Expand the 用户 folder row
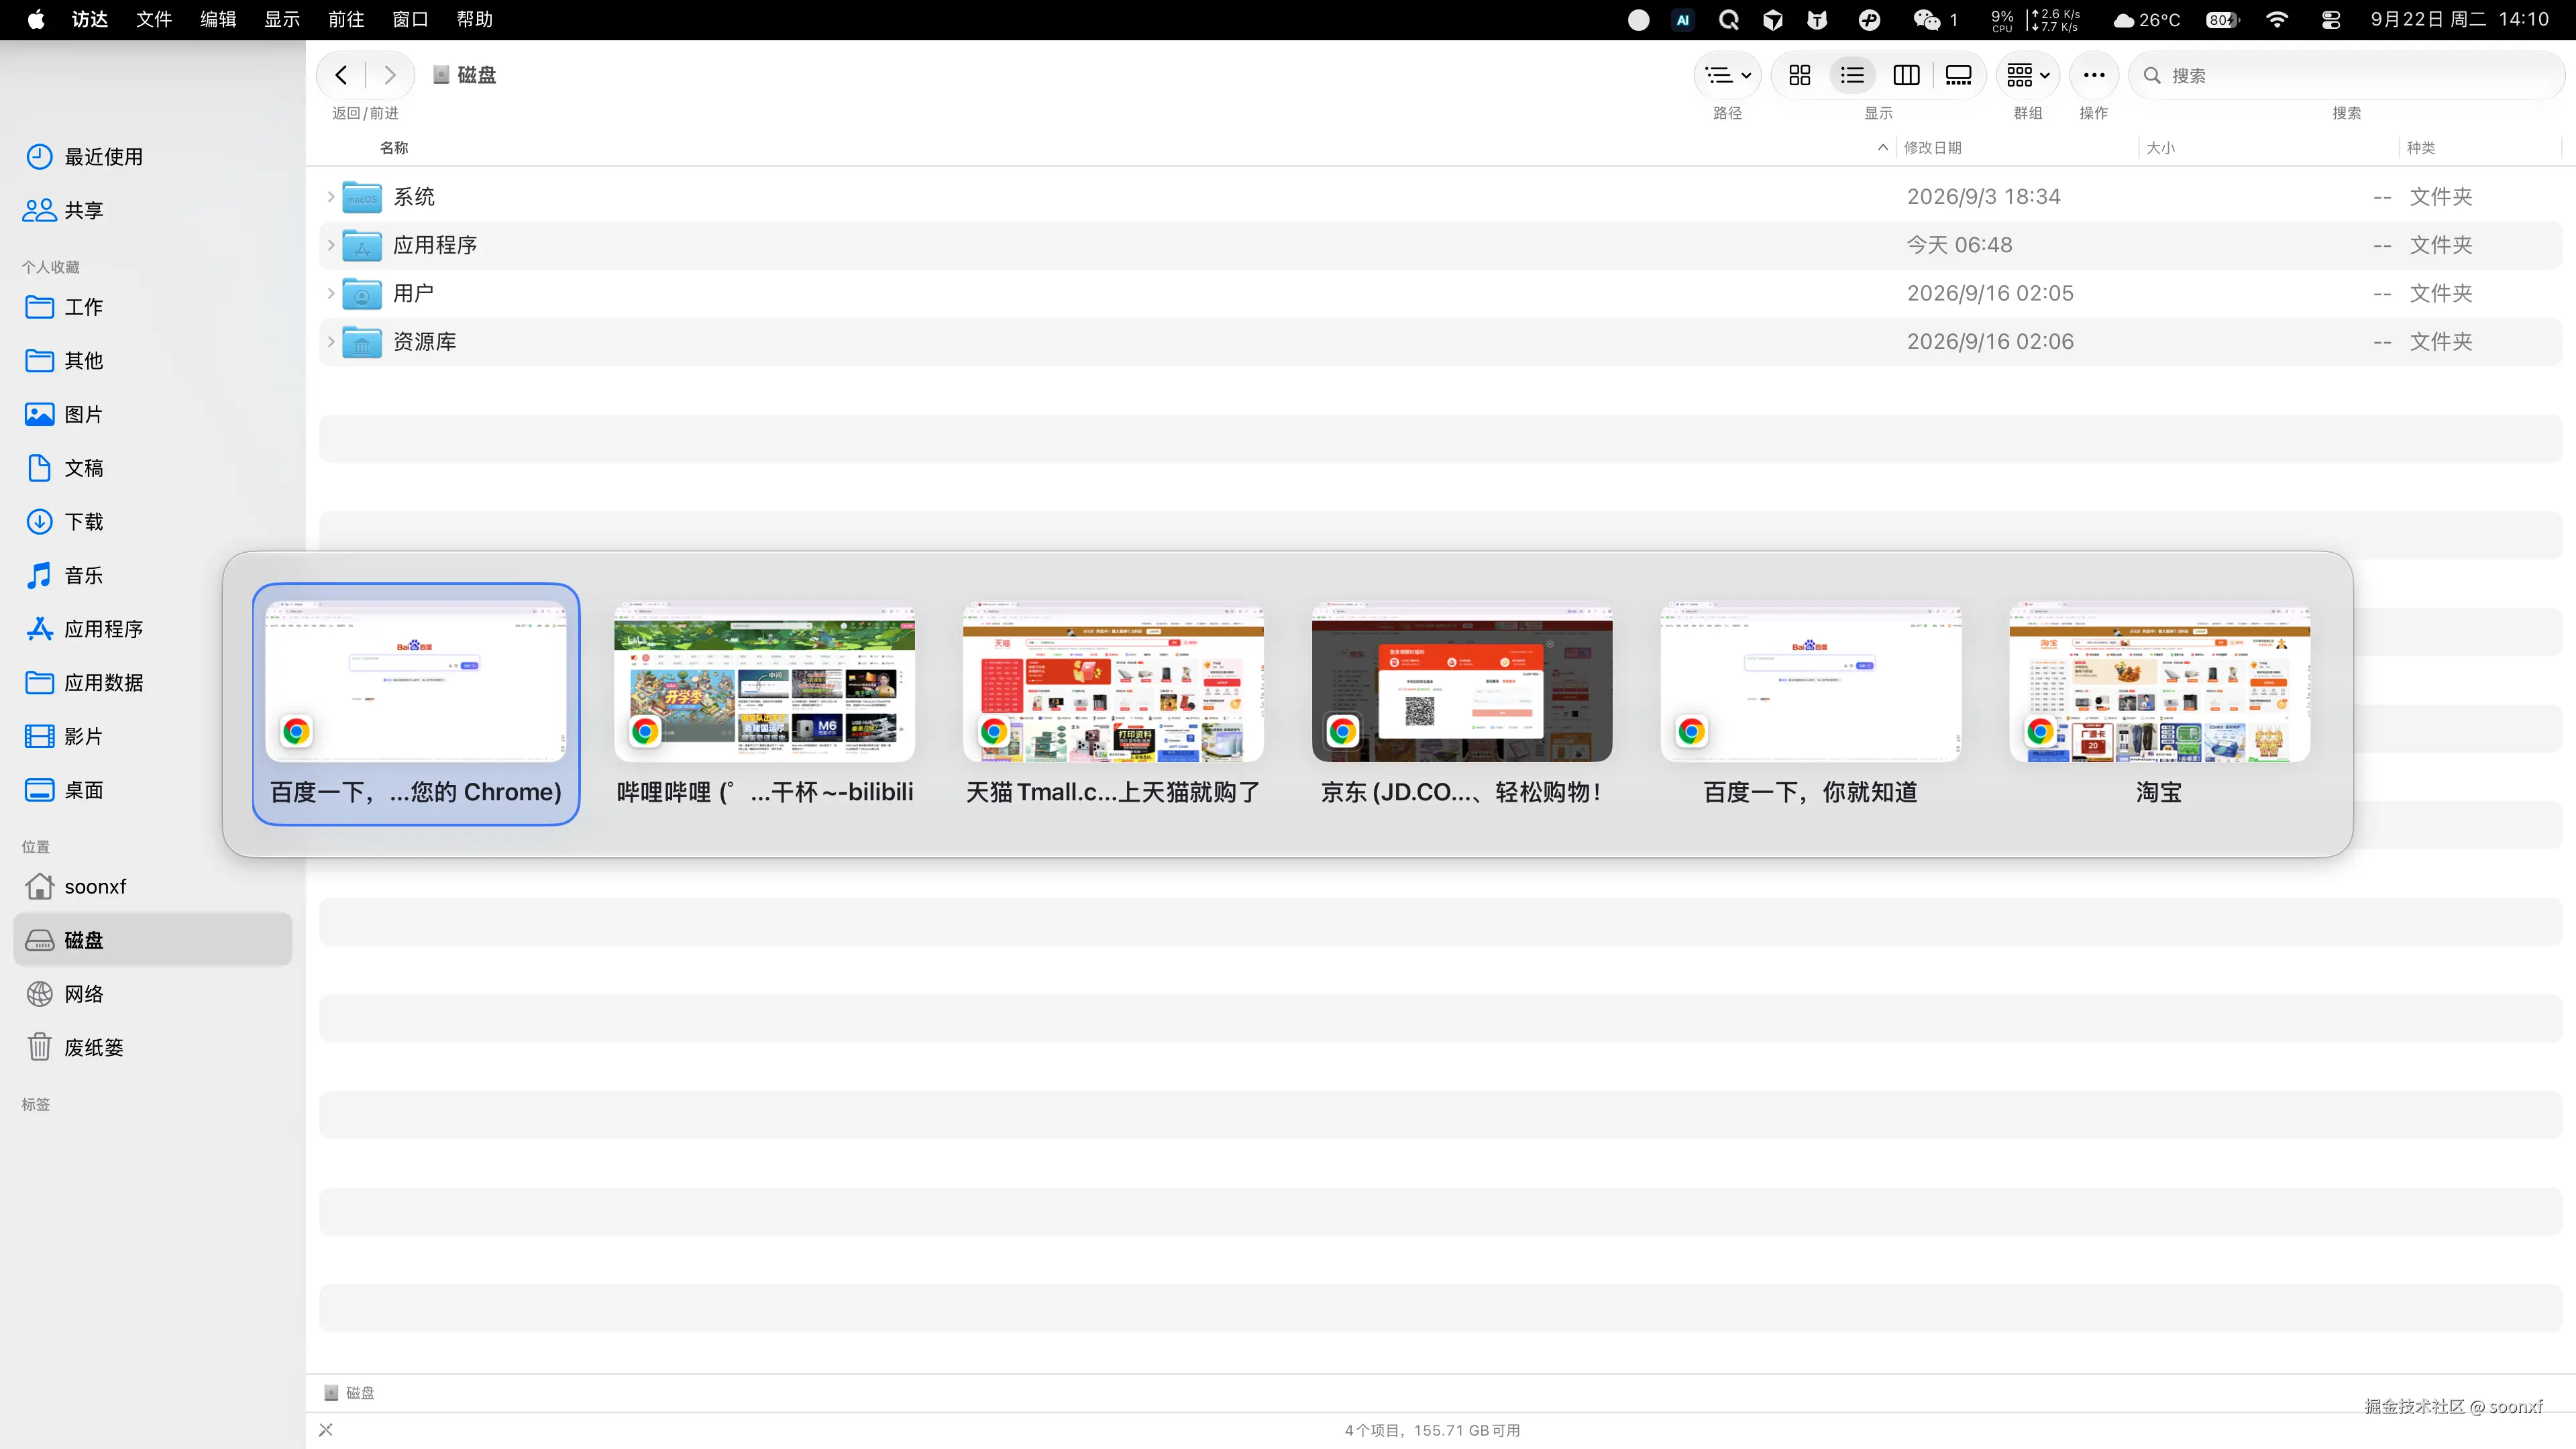This screenshot has height=1449, width=2576. (331, 293)
